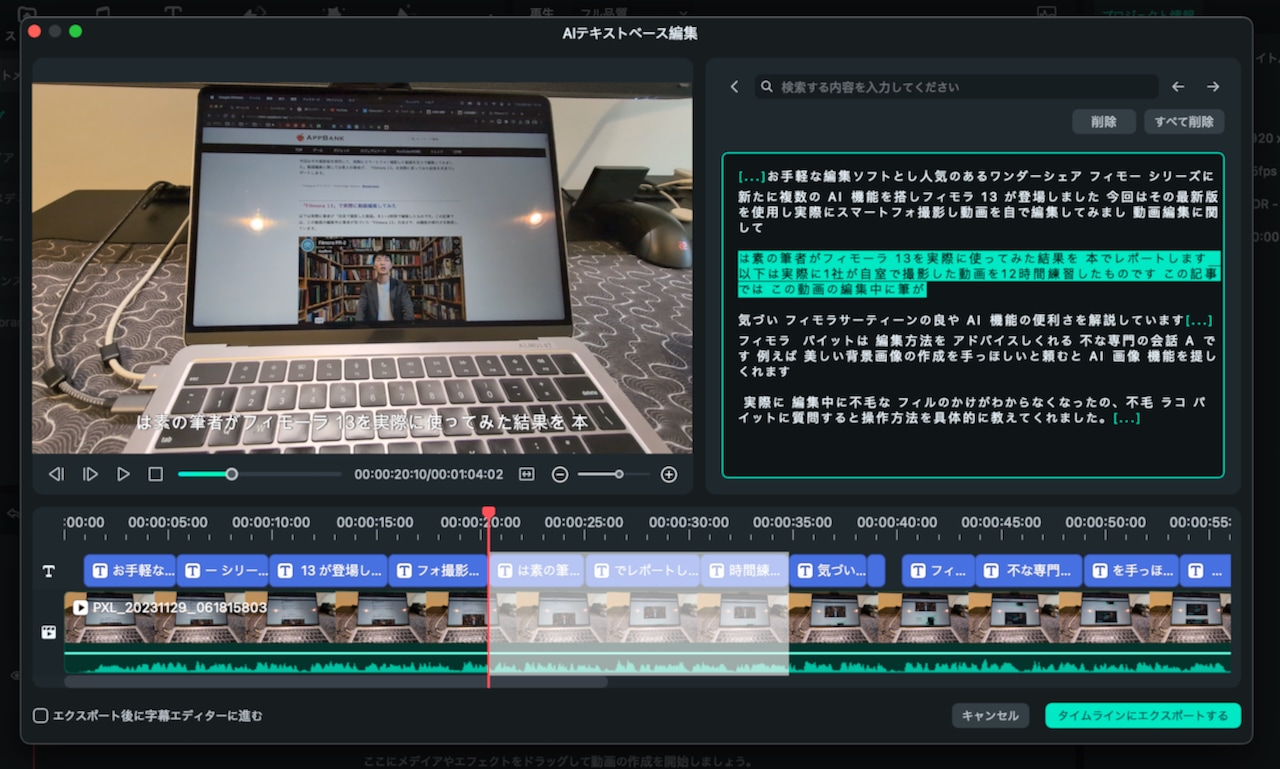Zoom out the timeline with minus icon

coord(560,474)
